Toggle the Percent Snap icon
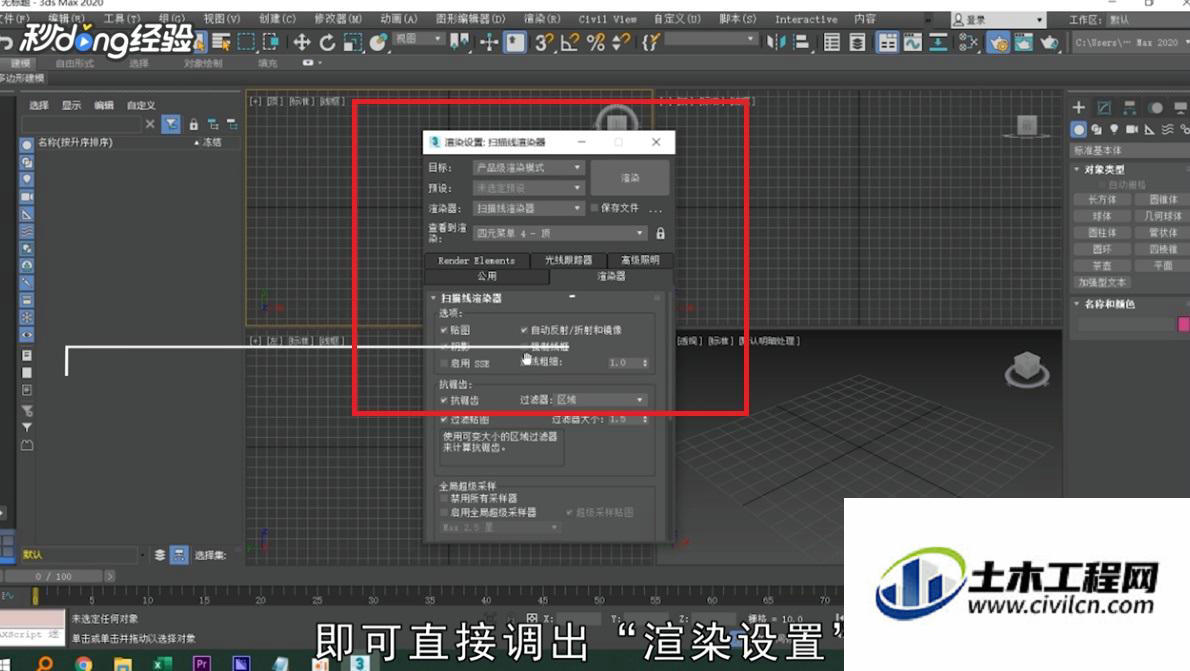Screen dimensions: 1190x671 tap(596, 43)
